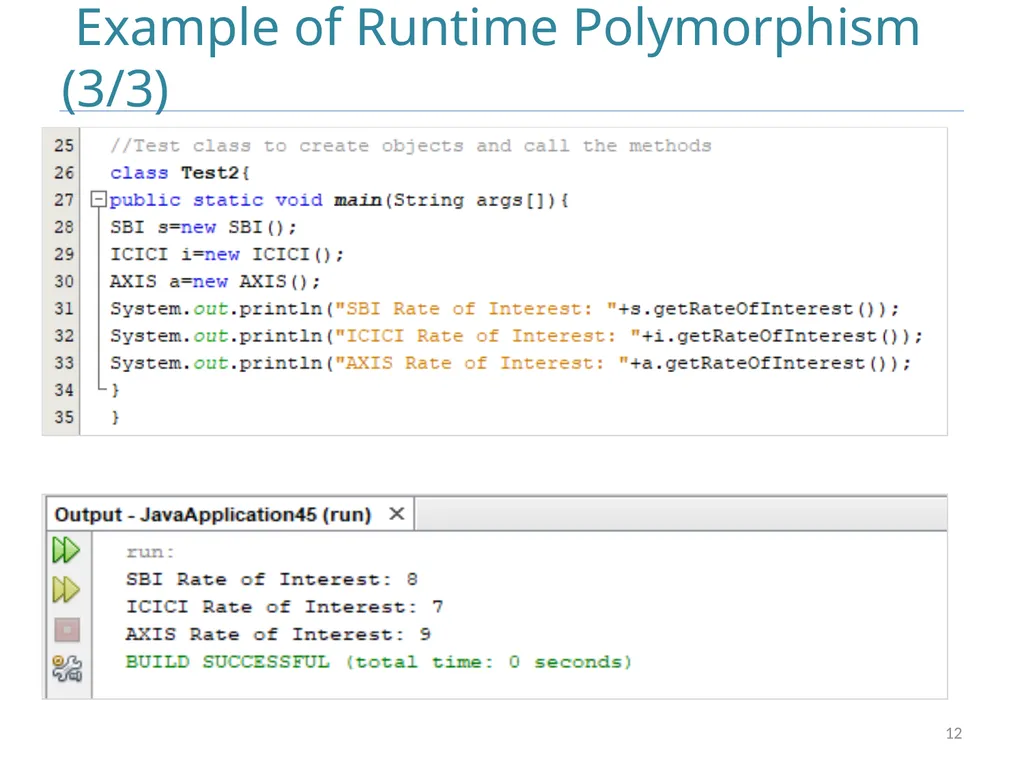This screenshot has height=768, width=1024.
Task: Click line number 29 in the gutter
Action: (x=64, y=254)
